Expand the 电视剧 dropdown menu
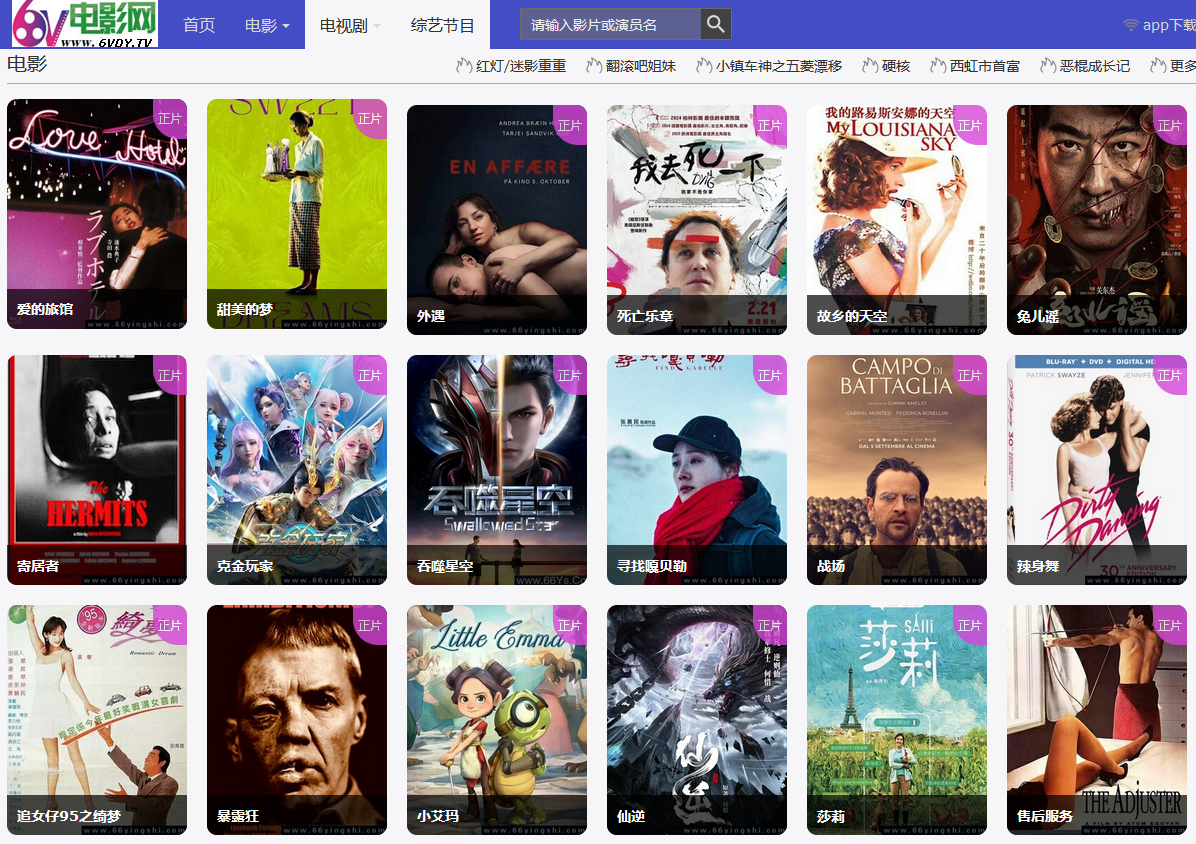 point(348,25)
